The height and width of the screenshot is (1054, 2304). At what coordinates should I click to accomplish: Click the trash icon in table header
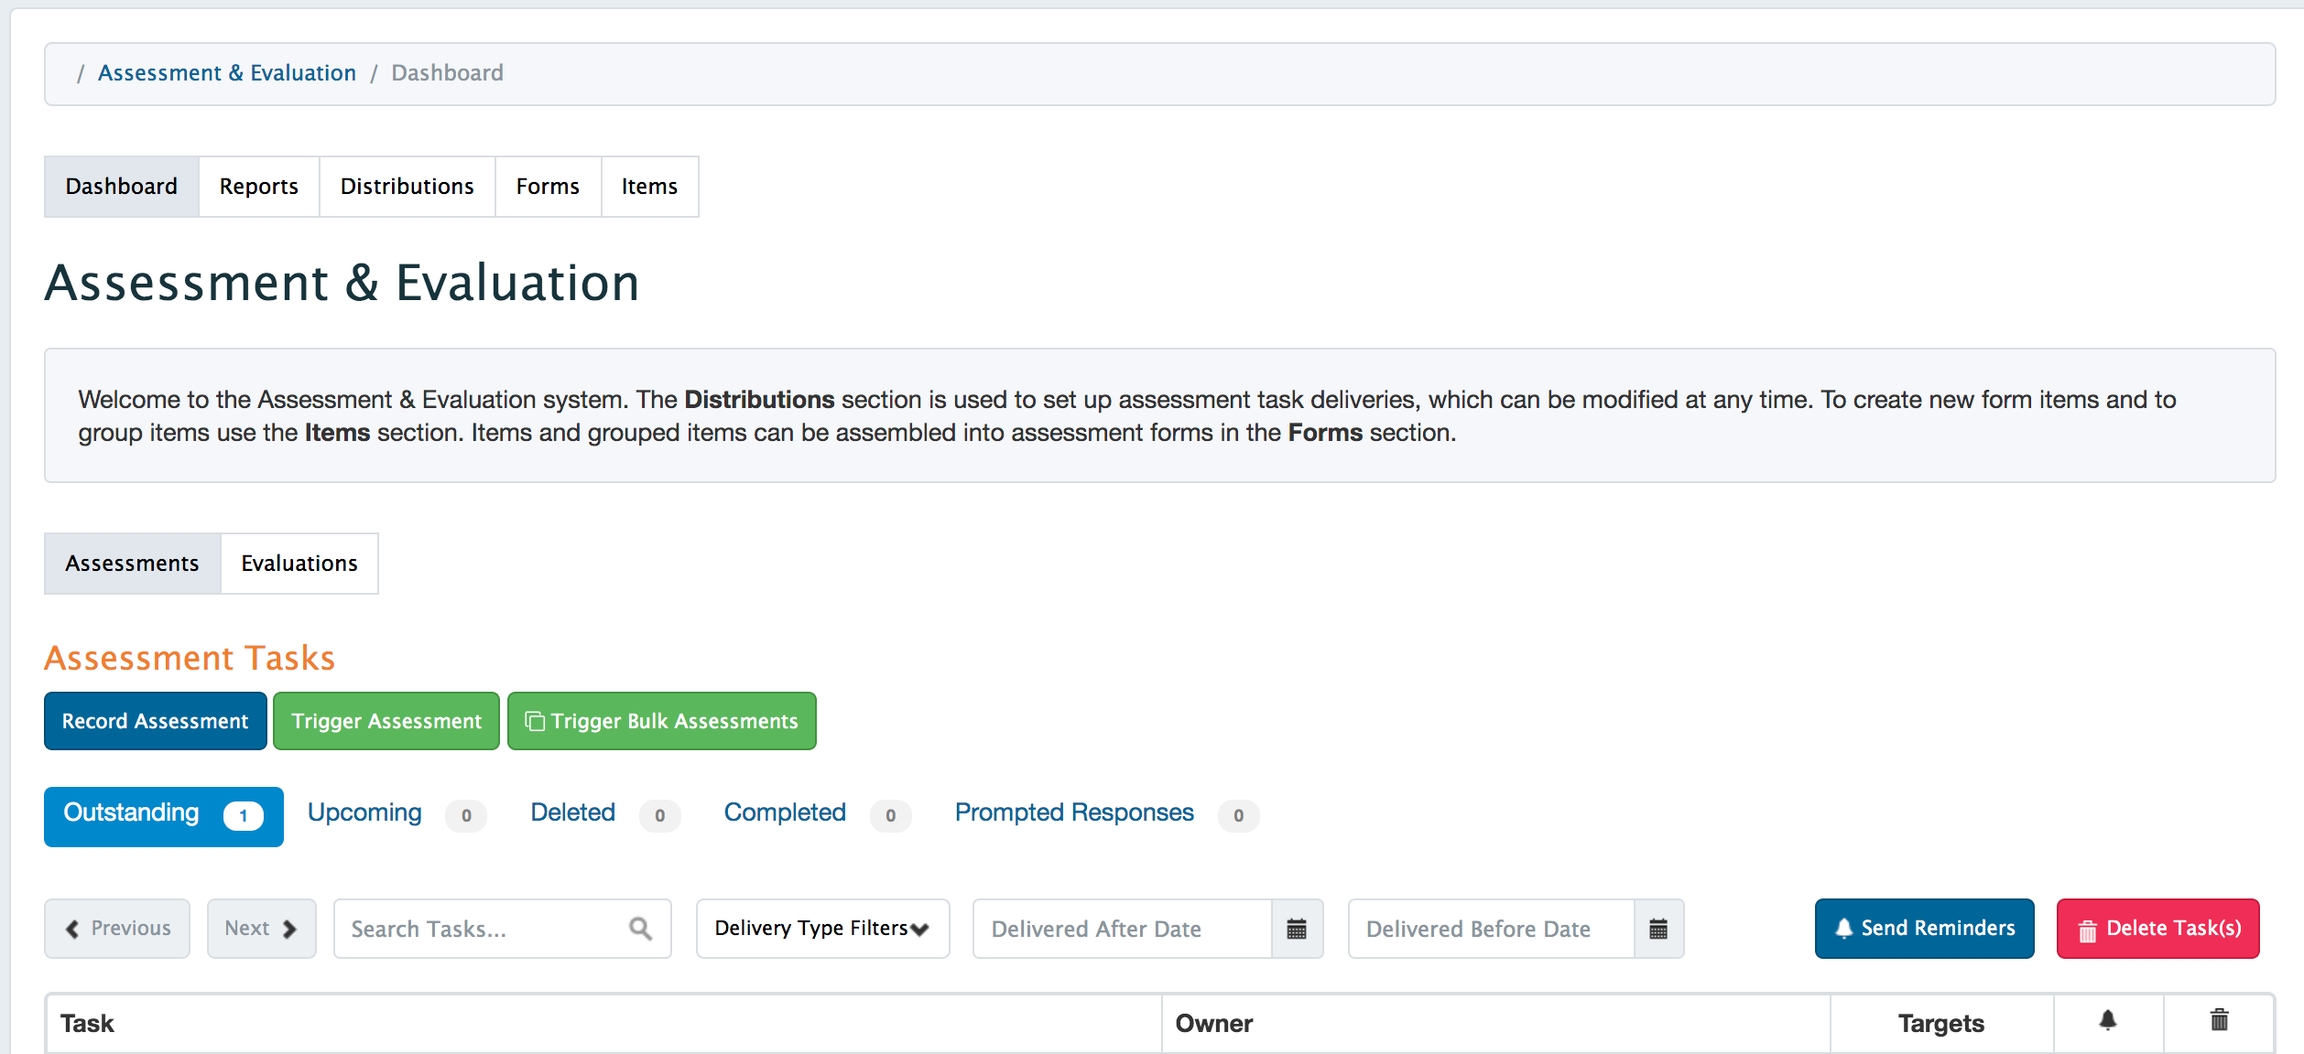[x=2219, y=1021]
